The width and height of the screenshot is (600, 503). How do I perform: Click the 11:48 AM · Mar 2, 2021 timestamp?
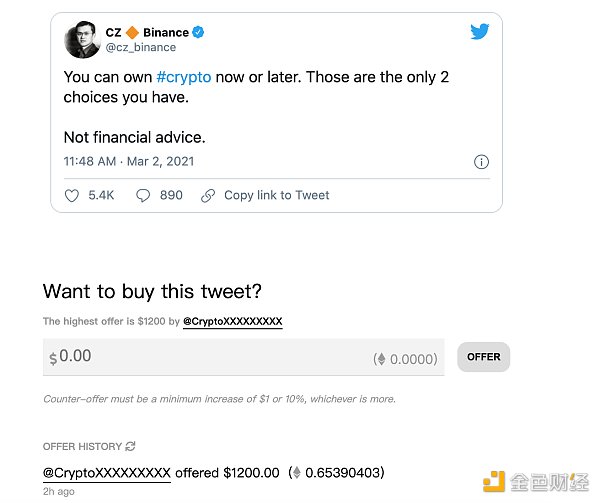[x=129, y=161]
